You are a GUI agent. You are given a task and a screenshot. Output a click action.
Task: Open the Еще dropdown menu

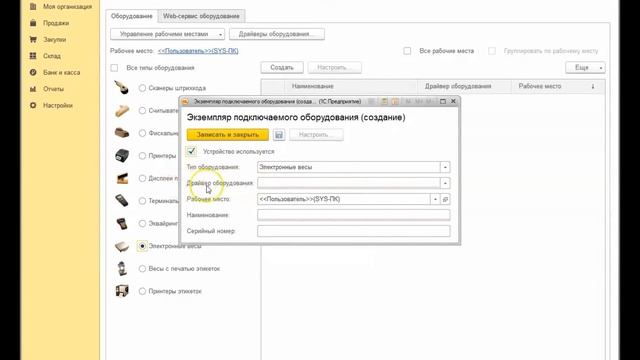[585, 67]
